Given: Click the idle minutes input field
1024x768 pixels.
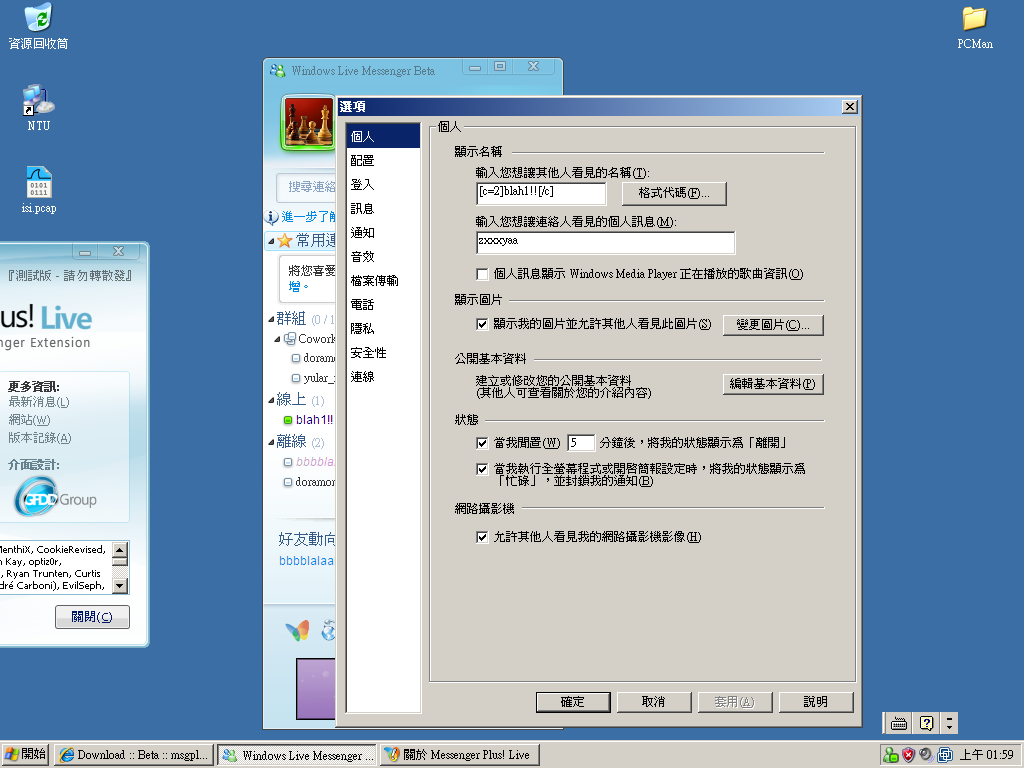Looking at the screenshot, I should (580, 442).
